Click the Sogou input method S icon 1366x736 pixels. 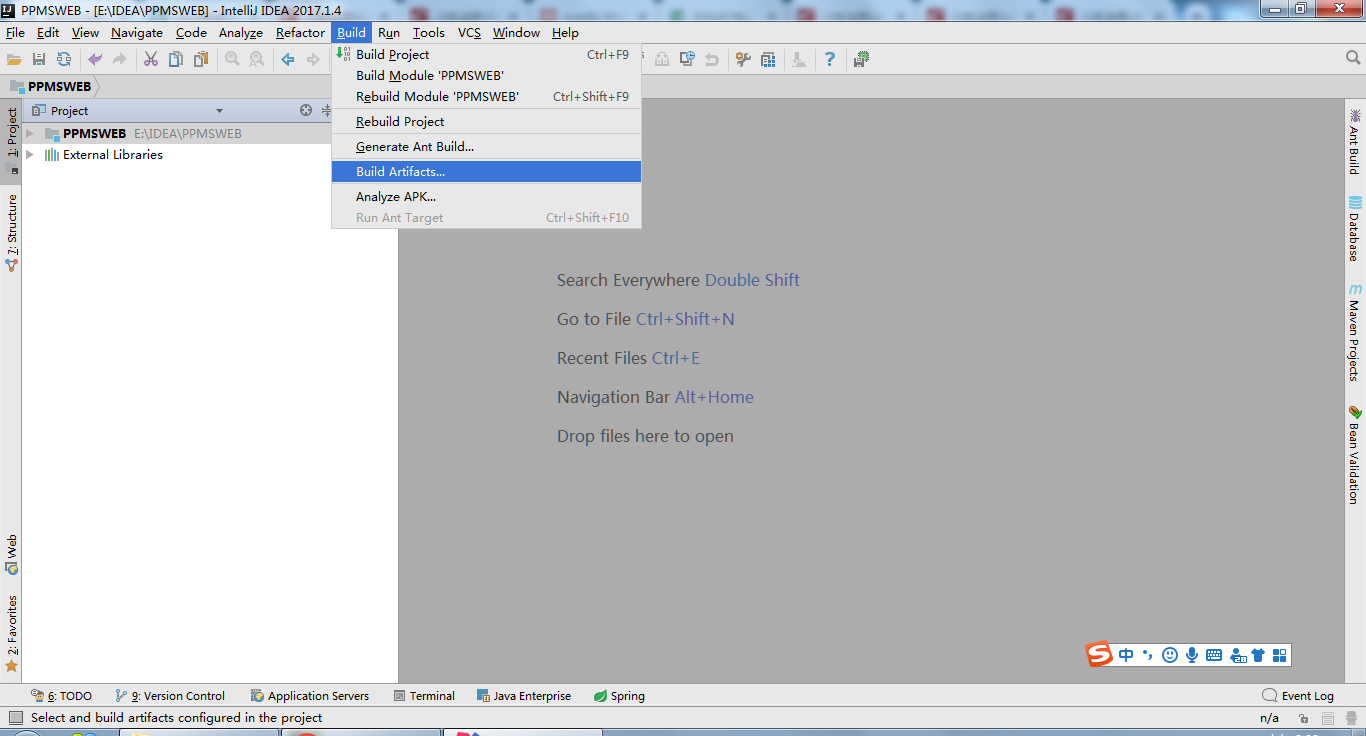click(x=1100, y=655)
